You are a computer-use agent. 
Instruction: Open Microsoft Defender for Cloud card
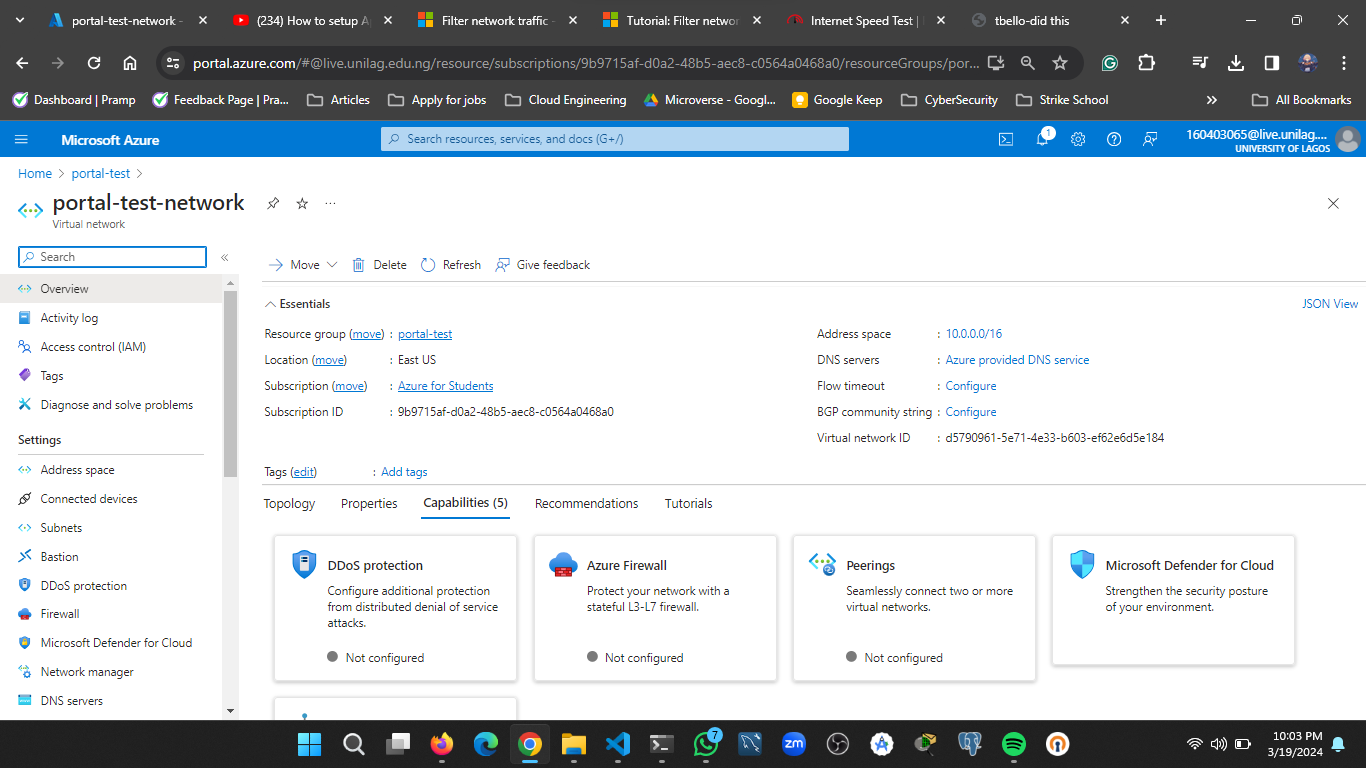(x=1173, y=600)
